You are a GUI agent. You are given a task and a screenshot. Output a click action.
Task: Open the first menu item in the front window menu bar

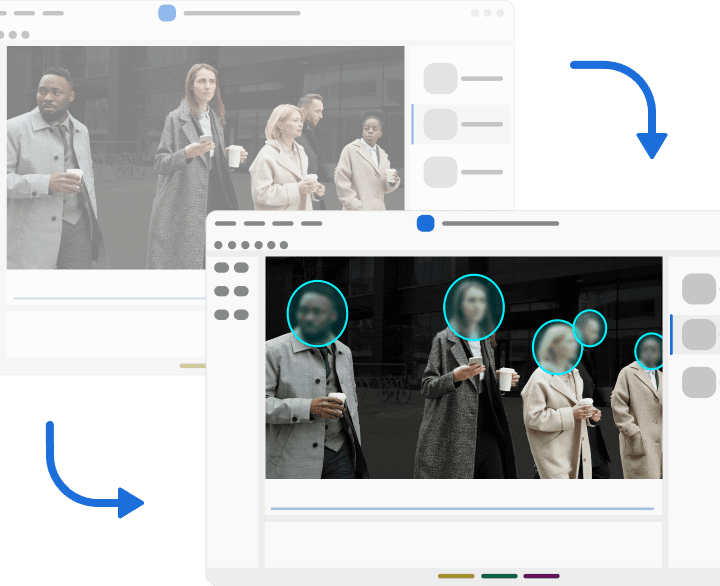pyautogui.click(x=225, y=224)
